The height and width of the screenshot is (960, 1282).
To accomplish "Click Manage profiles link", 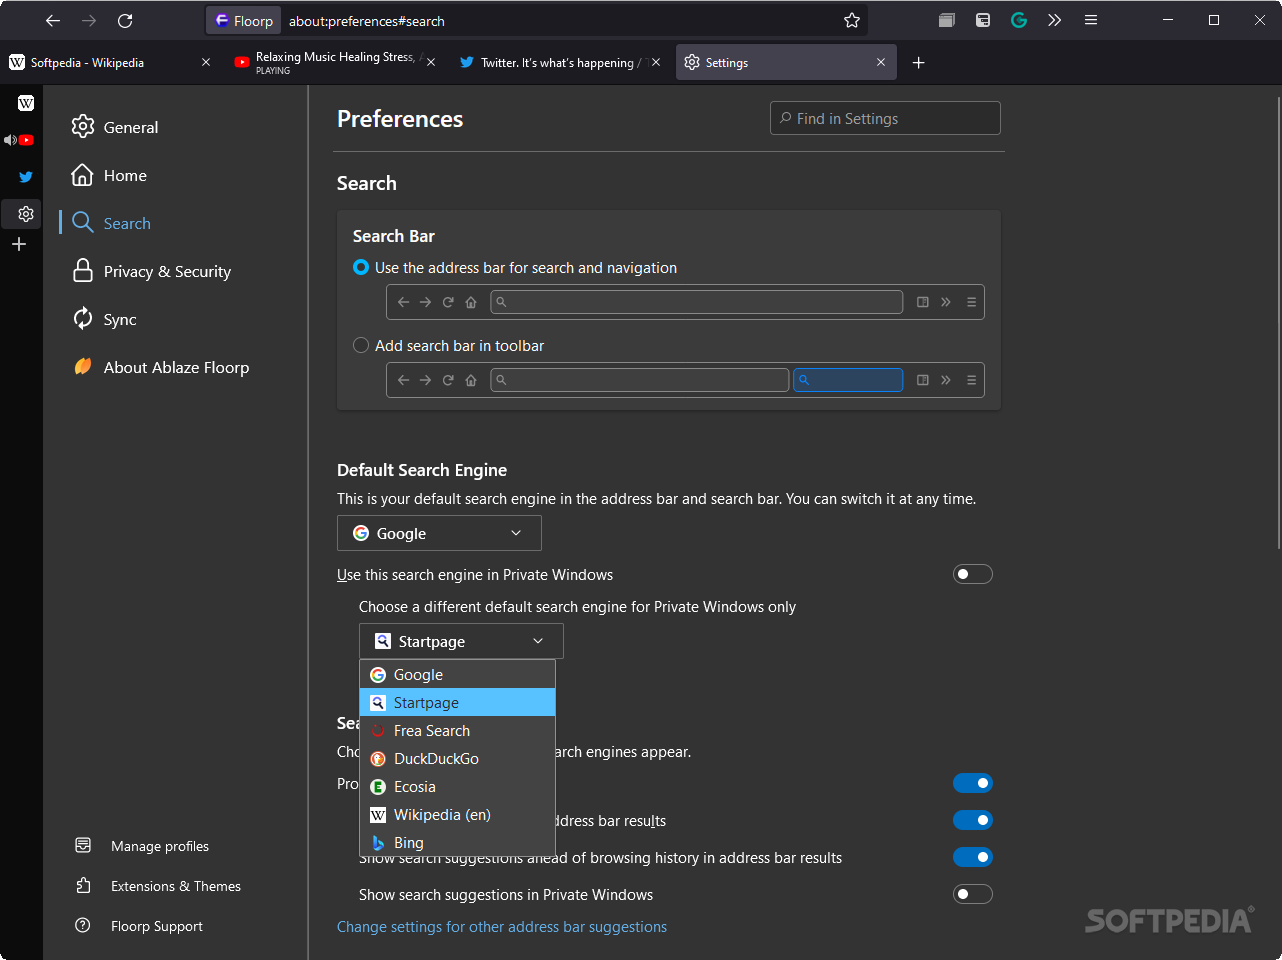I will (x=160, y=846).
